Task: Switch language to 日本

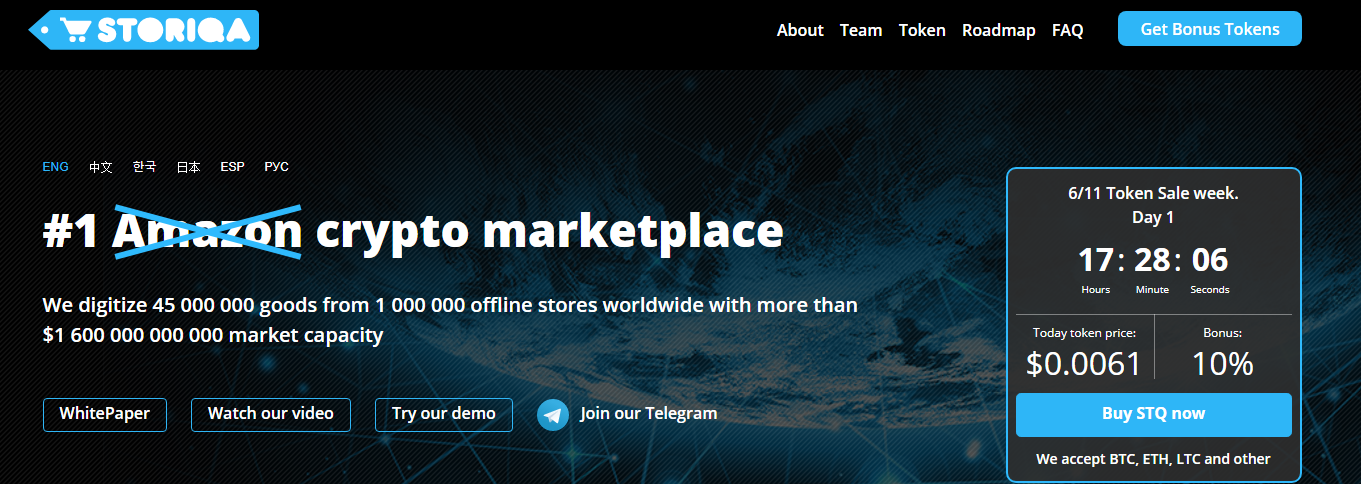Action: click(189, 167)
